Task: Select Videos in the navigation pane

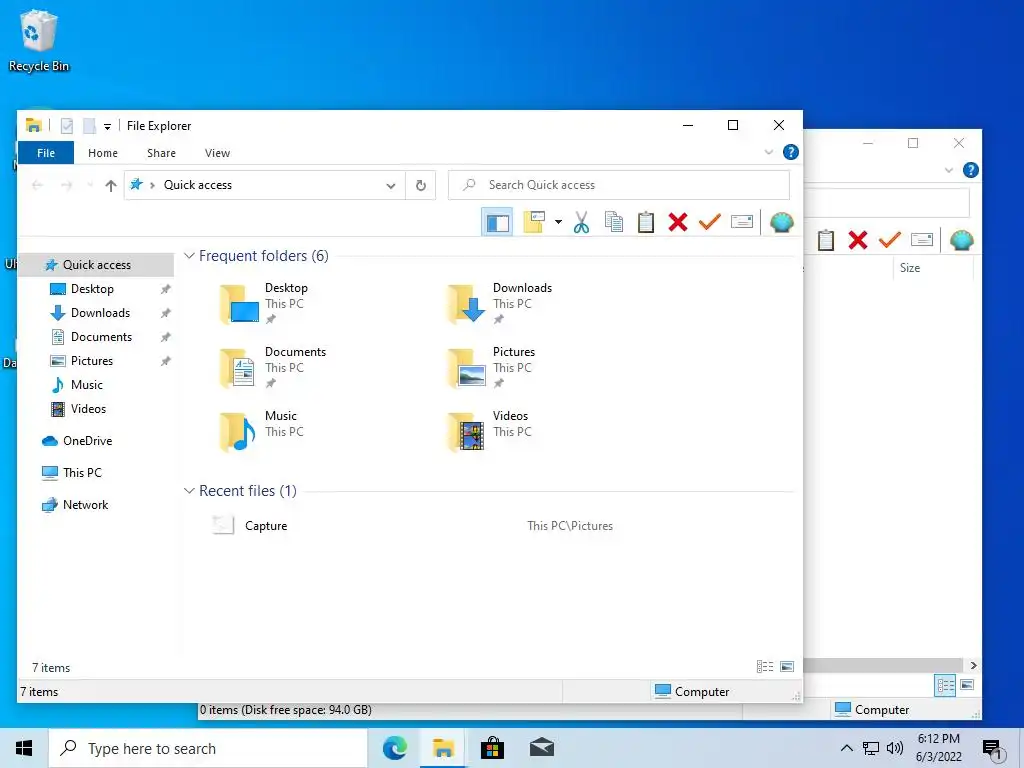Action: click(88, 409)
